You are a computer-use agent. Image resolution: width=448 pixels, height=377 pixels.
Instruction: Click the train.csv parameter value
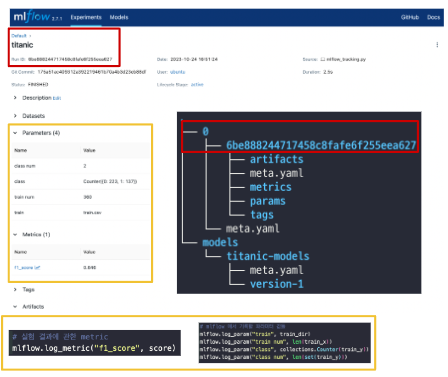[x=92, y=213]
